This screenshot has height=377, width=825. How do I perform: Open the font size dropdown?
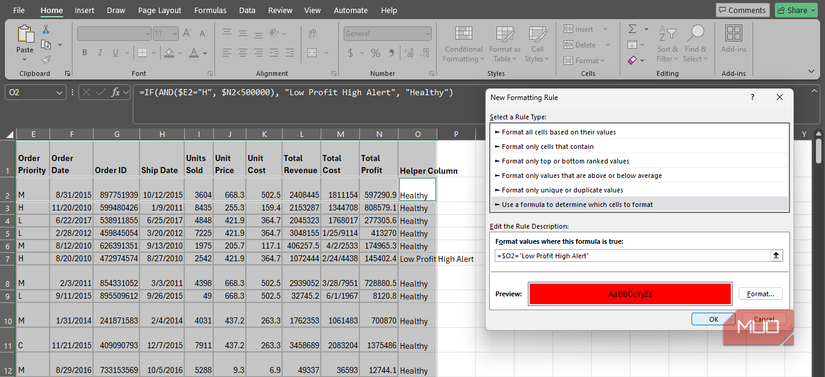174,34
